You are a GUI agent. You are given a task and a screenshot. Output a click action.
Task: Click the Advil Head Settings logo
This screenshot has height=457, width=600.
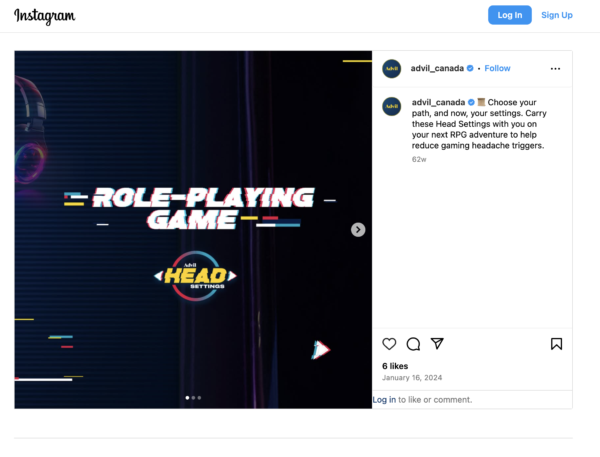tap(195, 276)
